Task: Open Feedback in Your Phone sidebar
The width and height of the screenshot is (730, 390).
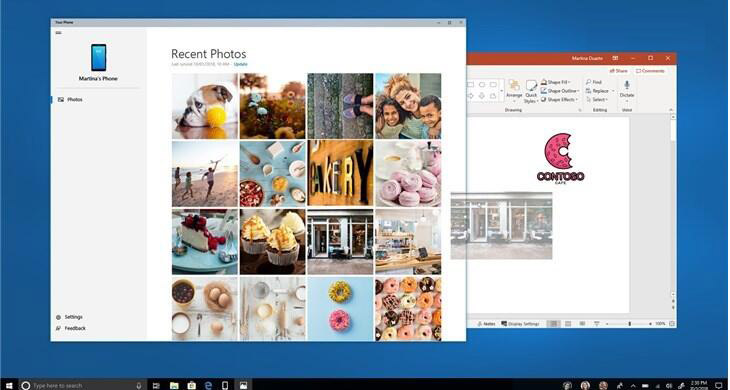Action: point(70,328)
